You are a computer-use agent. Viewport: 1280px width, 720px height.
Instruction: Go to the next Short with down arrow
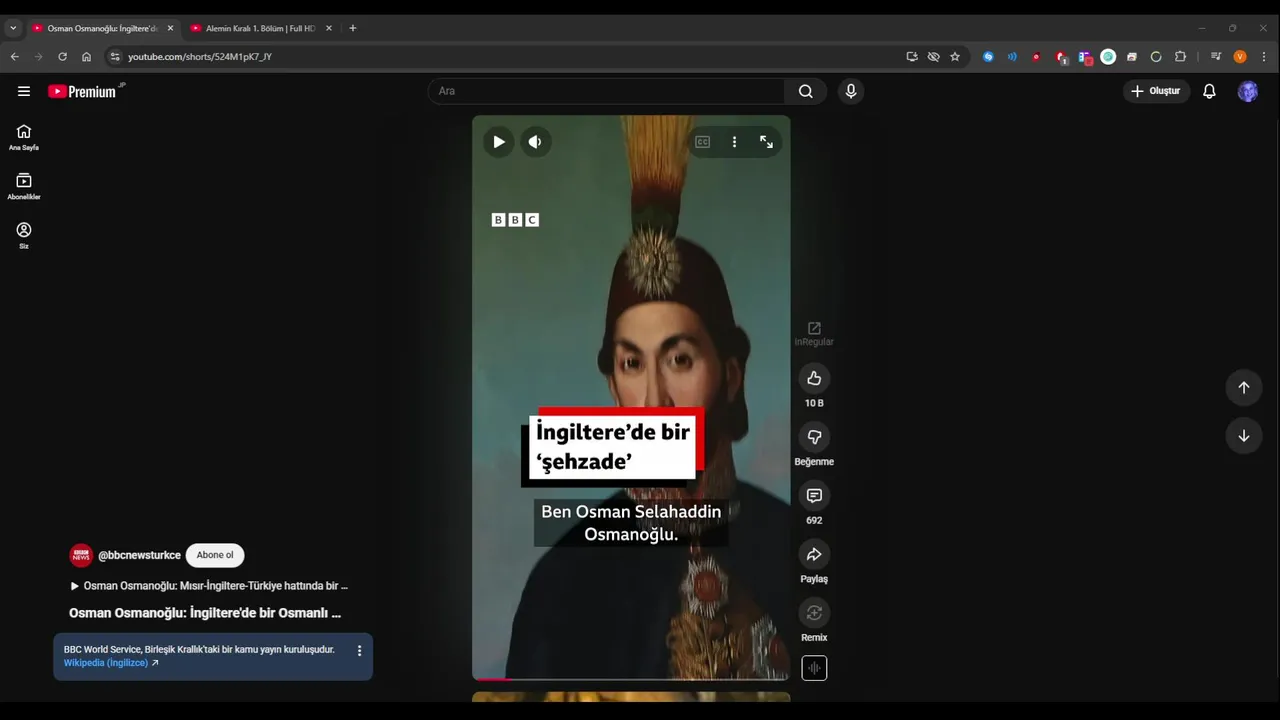(x=1244, y=436)
